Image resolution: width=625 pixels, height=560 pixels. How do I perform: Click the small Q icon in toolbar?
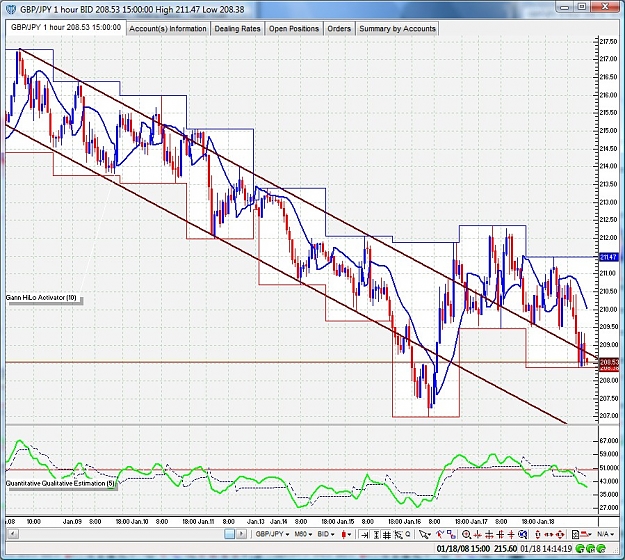click(408, 534)
